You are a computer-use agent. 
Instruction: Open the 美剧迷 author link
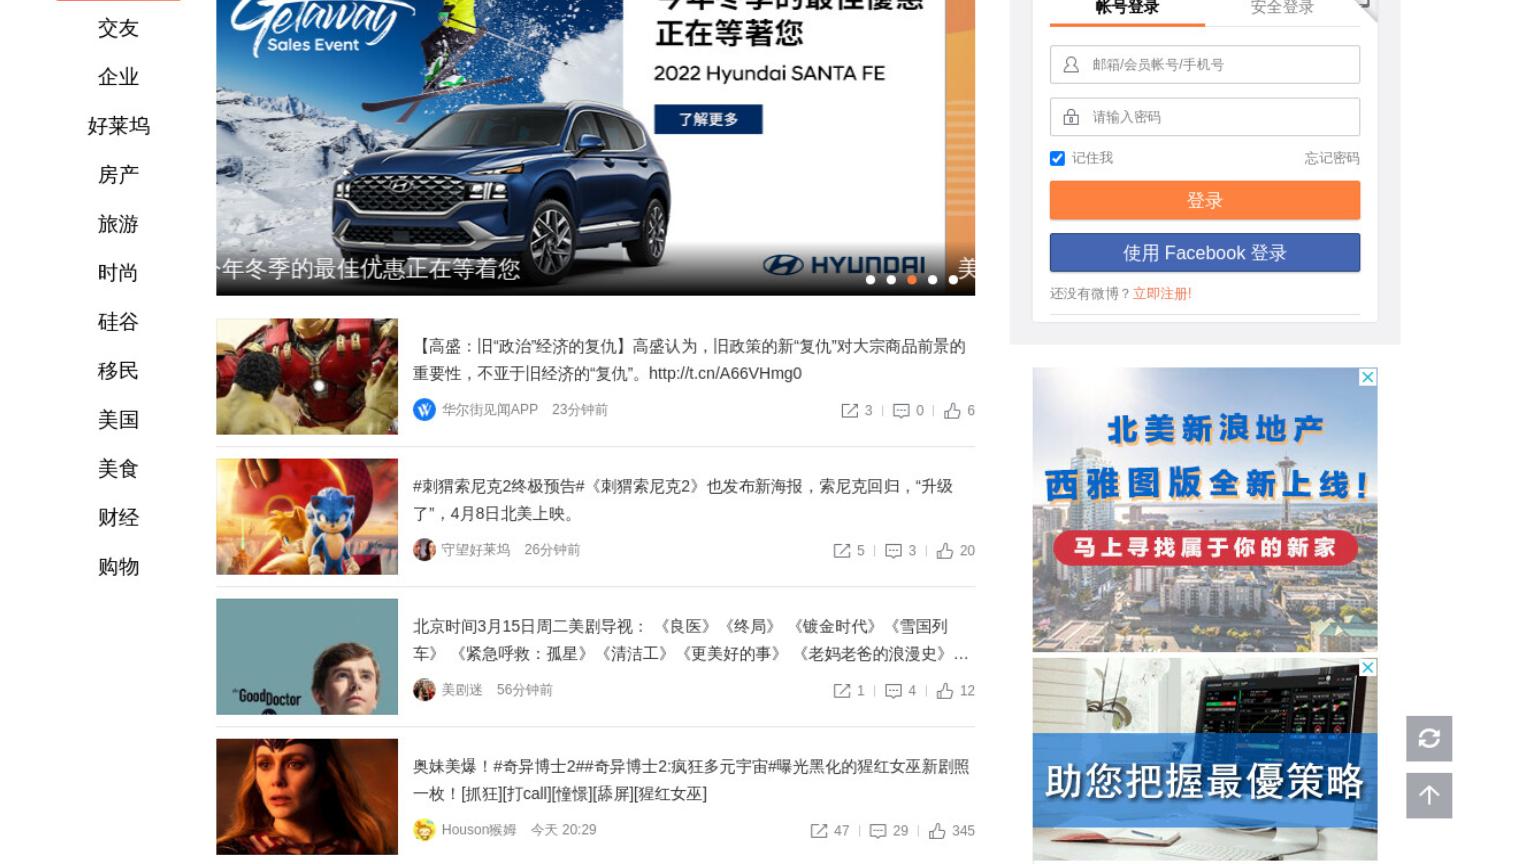[462, 690]
